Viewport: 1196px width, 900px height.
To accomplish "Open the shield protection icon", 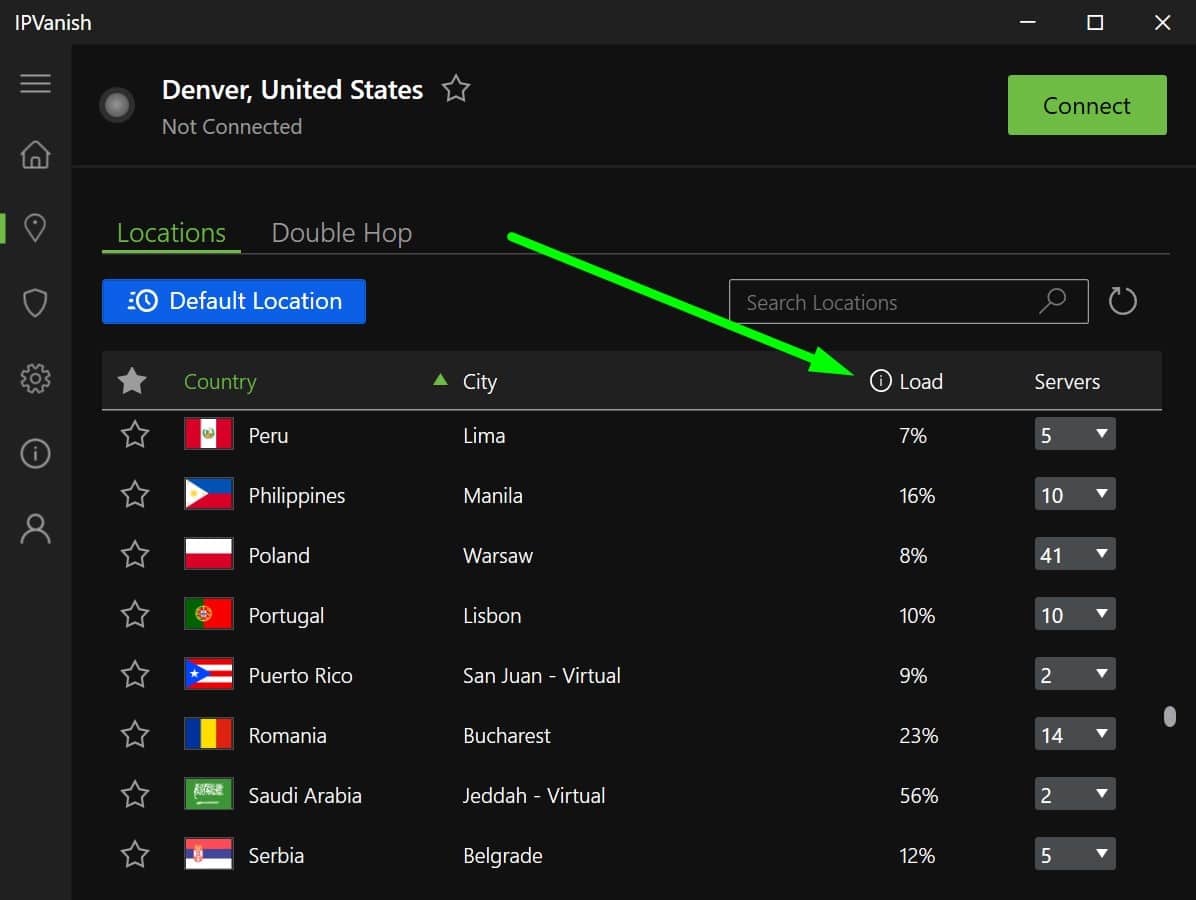I will click(35, 303).
